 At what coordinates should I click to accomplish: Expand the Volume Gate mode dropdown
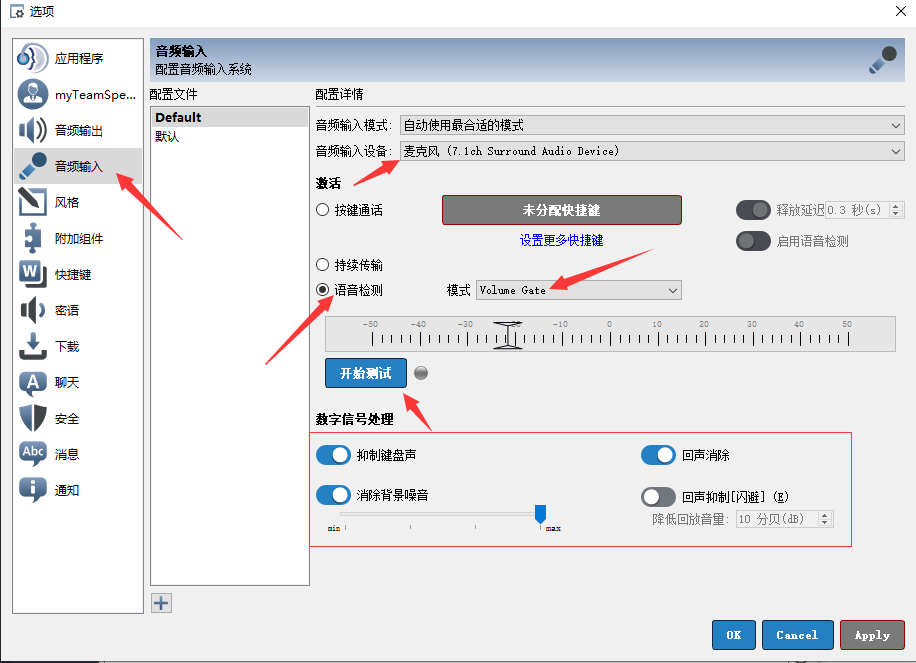pos(578,290)
